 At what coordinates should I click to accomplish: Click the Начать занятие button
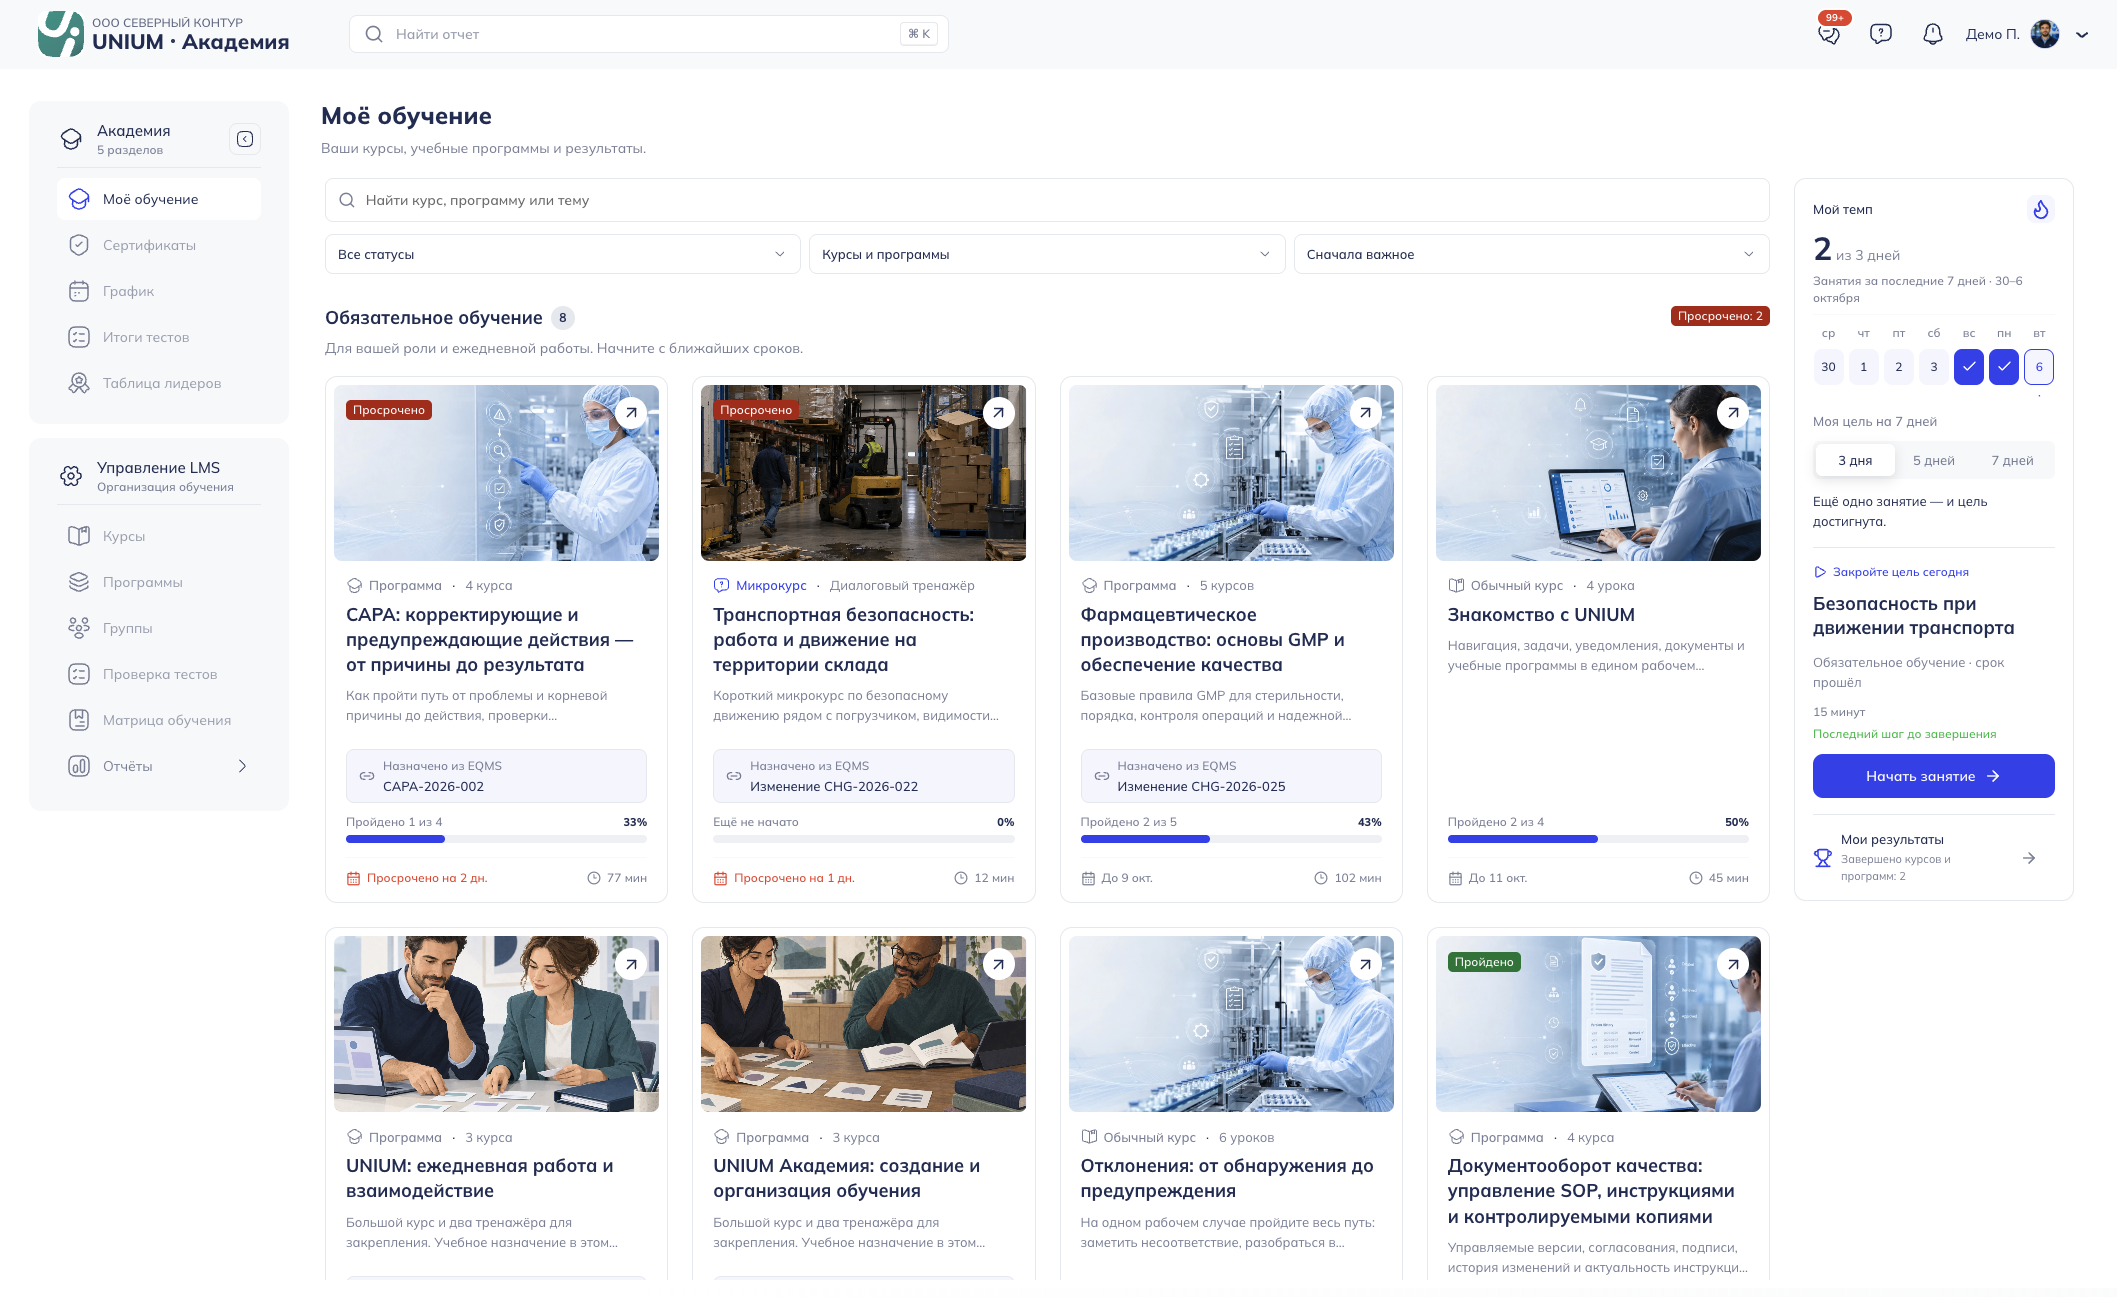1933,776
